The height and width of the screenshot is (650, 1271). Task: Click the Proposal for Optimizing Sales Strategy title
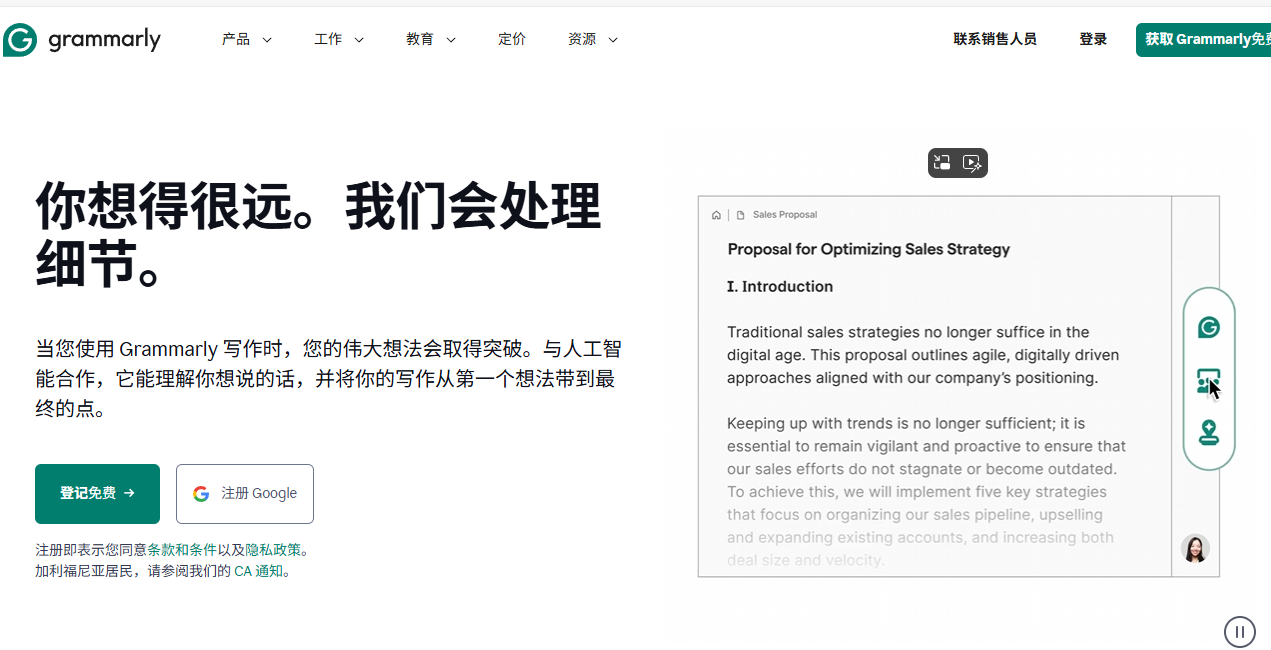click(x=869, y=249)
